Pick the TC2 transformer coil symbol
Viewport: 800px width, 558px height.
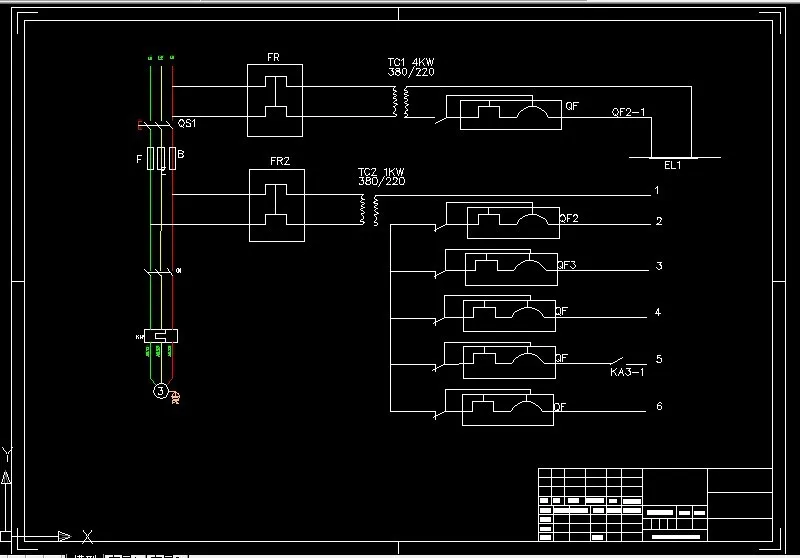point(369,210)
